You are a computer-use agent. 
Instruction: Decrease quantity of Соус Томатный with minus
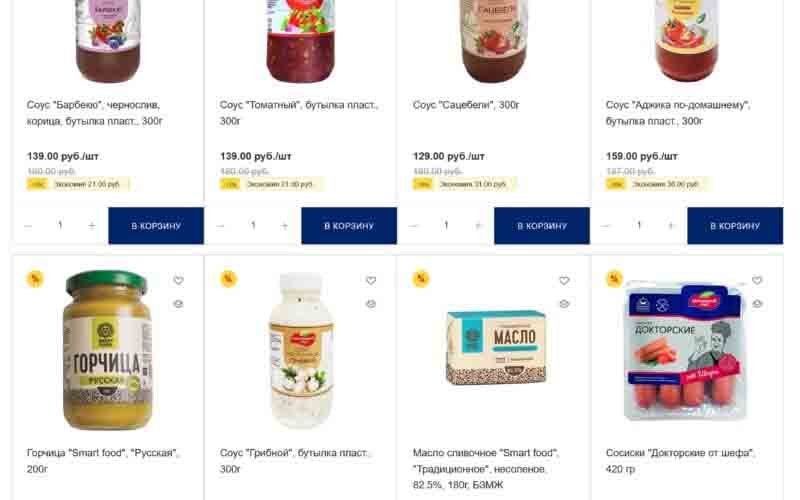(221, 225)
